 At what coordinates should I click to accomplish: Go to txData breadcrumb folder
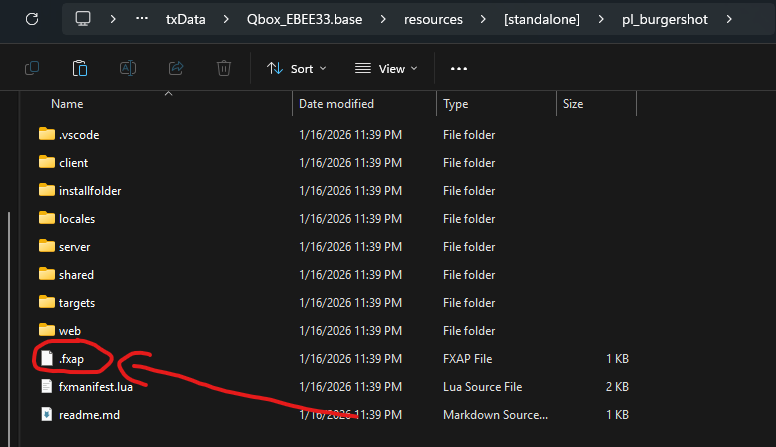(186, 19)
